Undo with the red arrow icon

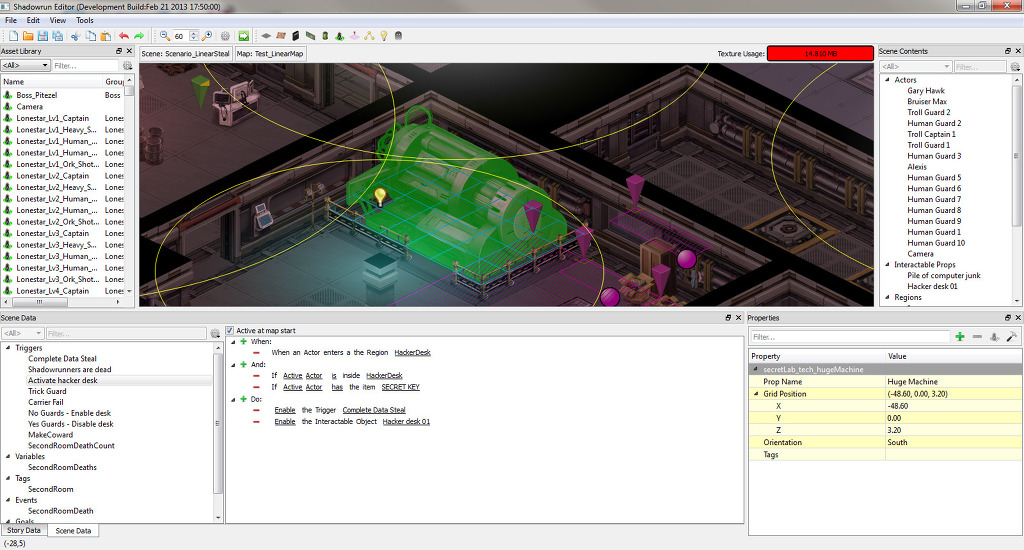(x=123, y=36)
